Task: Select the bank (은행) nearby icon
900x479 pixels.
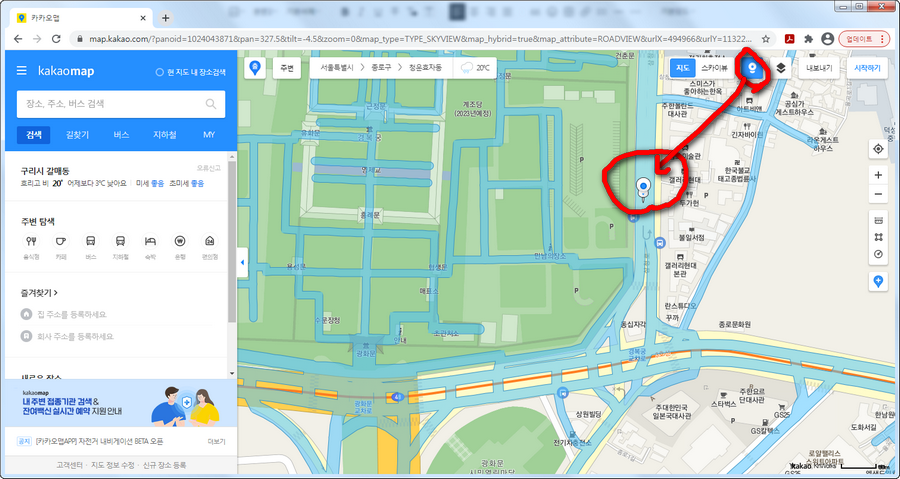Action: coord(180,241)
